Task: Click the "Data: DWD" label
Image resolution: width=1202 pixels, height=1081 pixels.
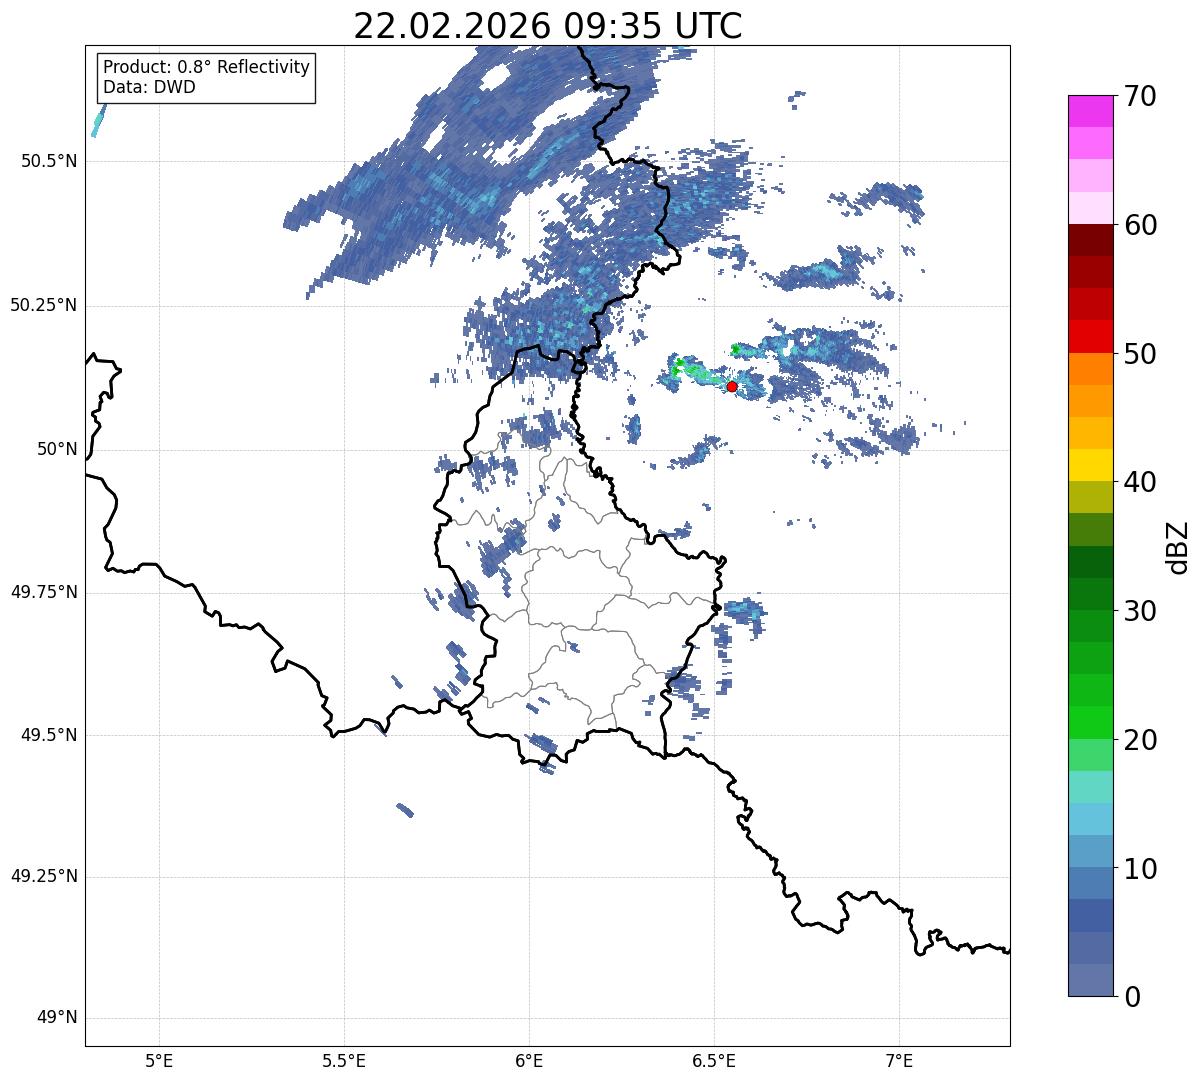Action: tap(149, 87)
